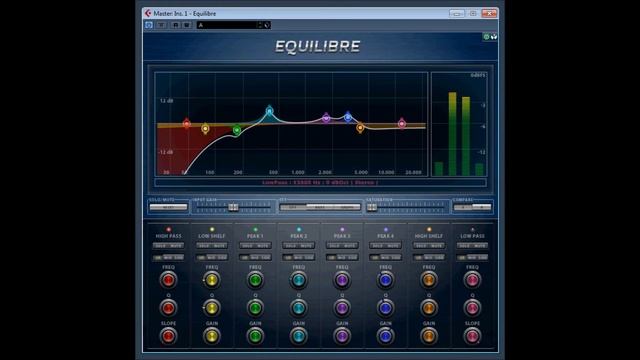Click the green Peak 1 GAIN knob
Image resolution: width=640 pixels, height=360 pixels.
coord(255,336)
